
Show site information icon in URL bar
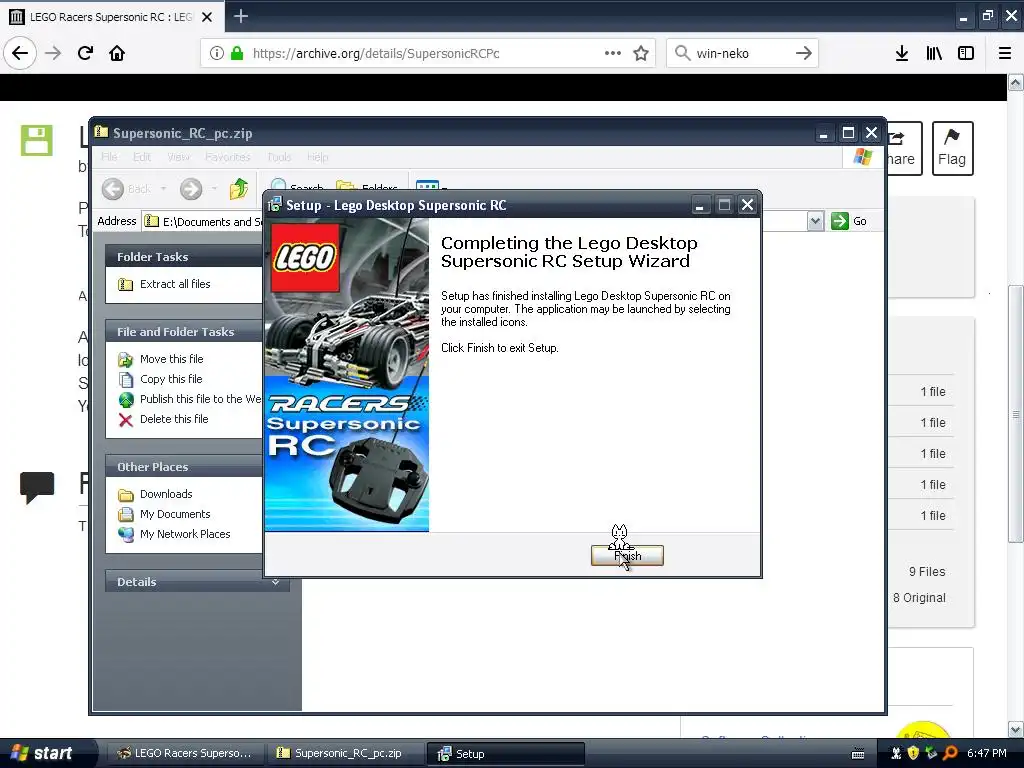click(216, 53)
